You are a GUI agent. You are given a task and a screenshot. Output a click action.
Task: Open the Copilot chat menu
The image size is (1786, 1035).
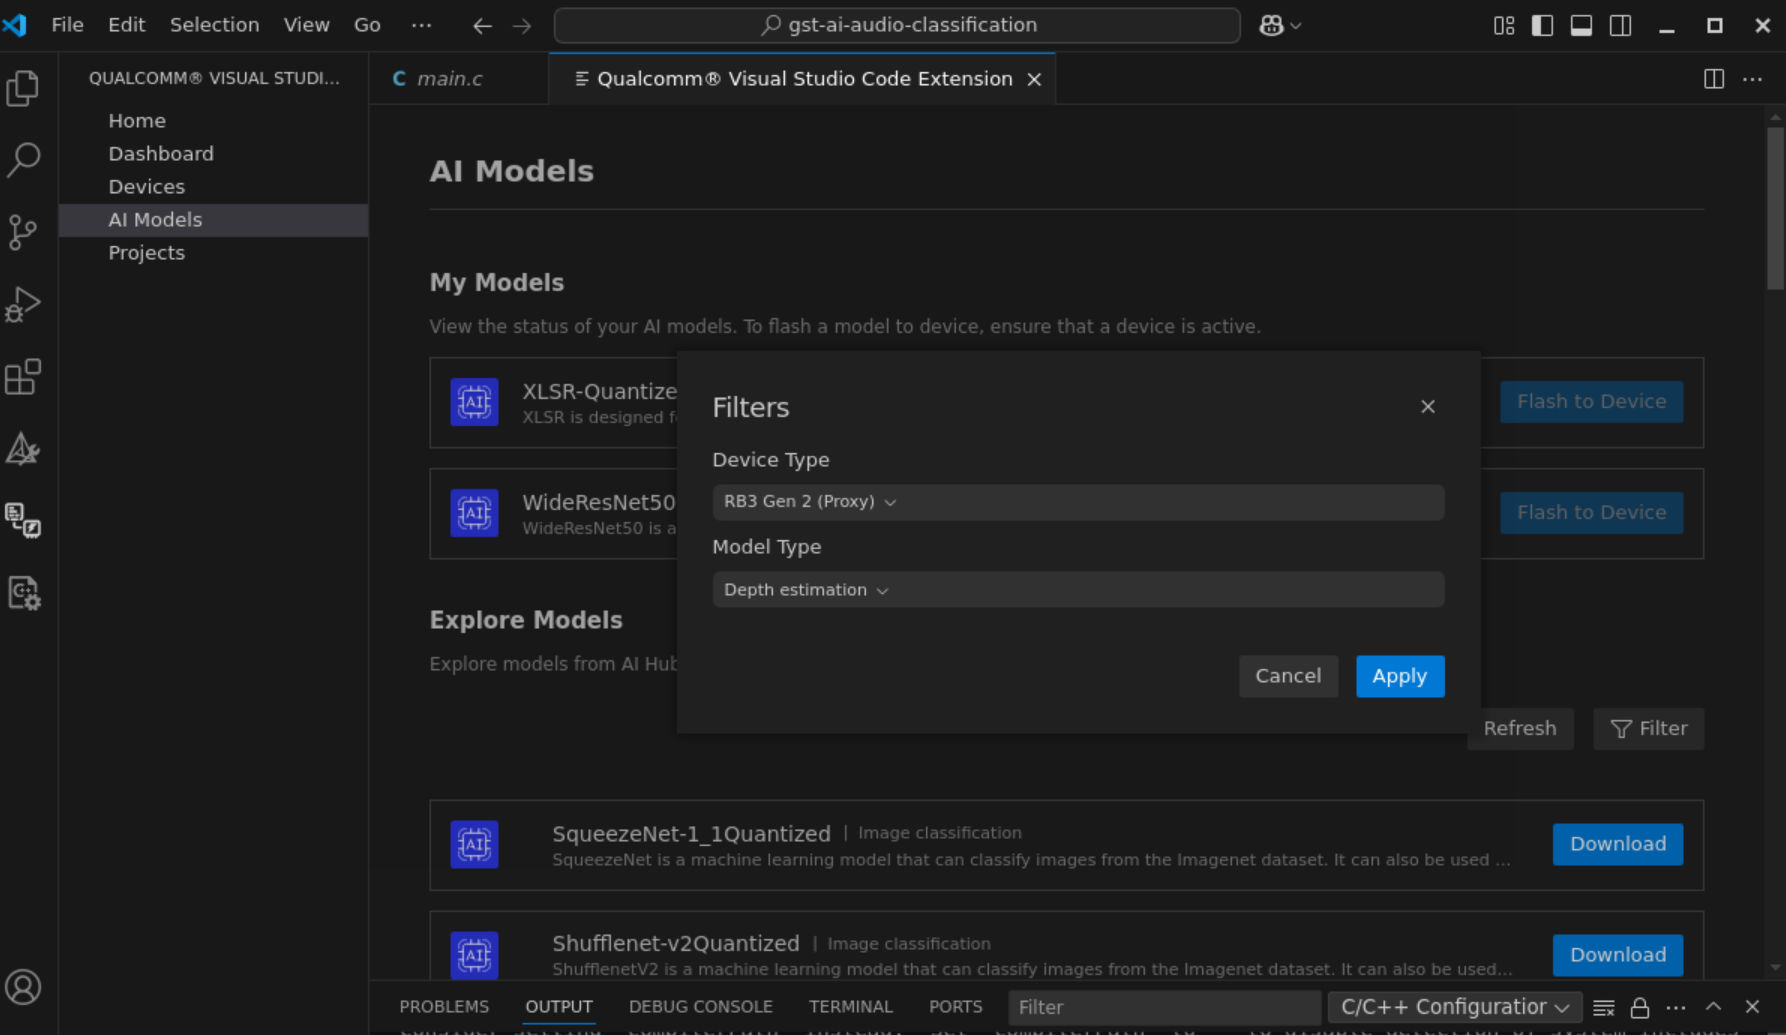(1280, 26)
